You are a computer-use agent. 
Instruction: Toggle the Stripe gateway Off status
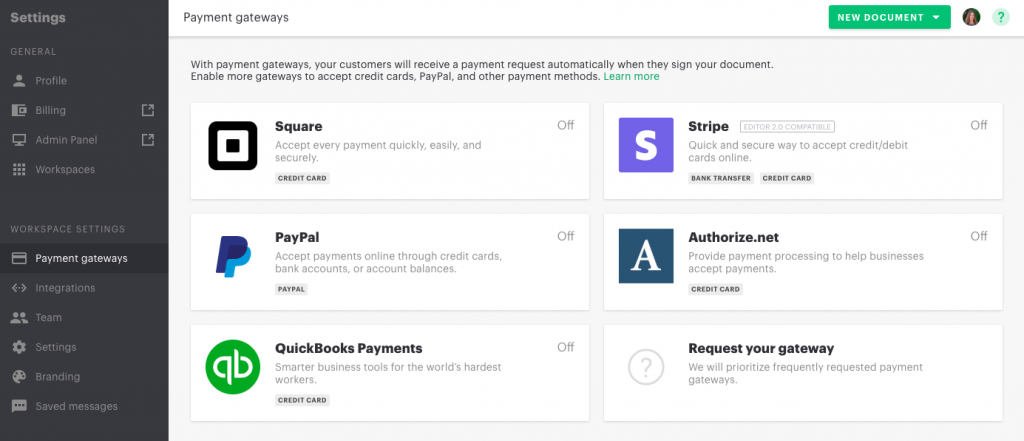point(978,125)
